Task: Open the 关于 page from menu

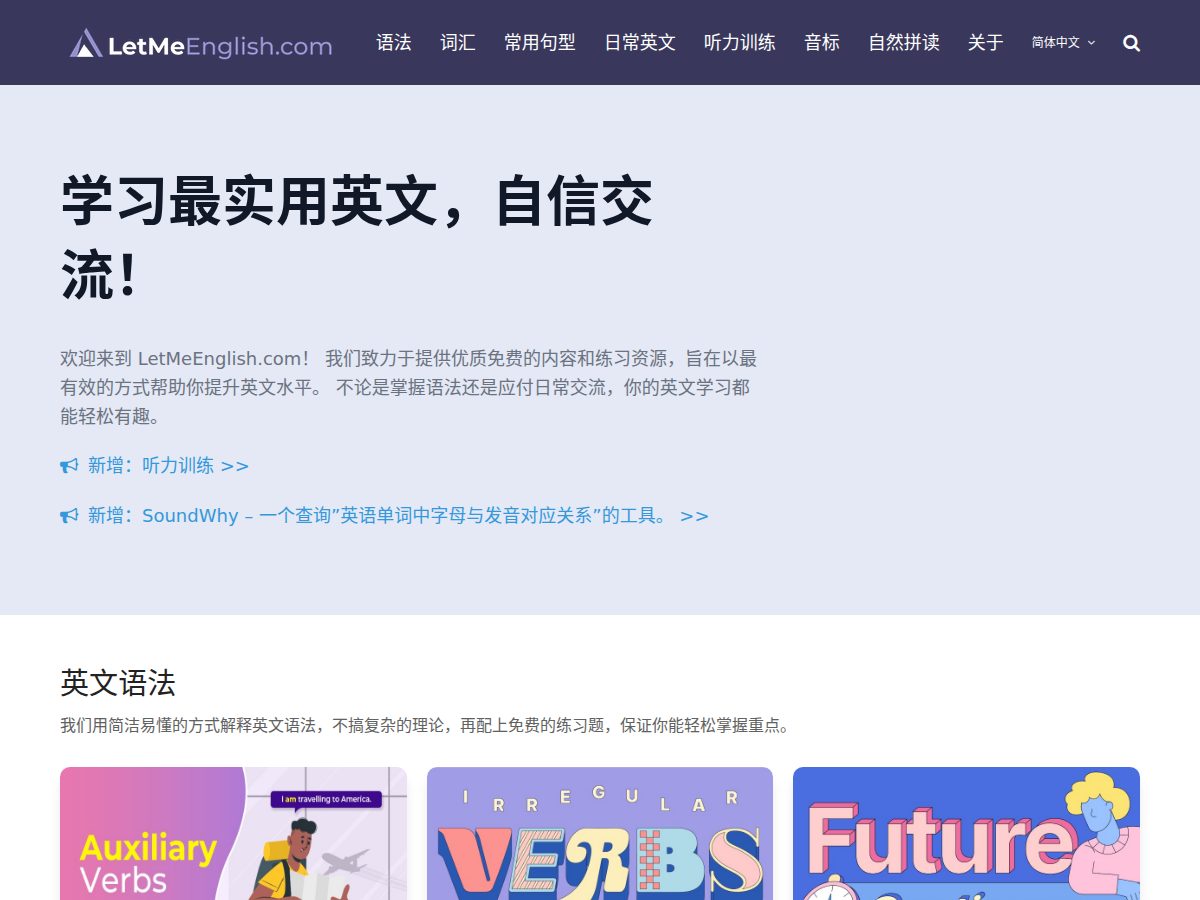Action: click(986, 43)
